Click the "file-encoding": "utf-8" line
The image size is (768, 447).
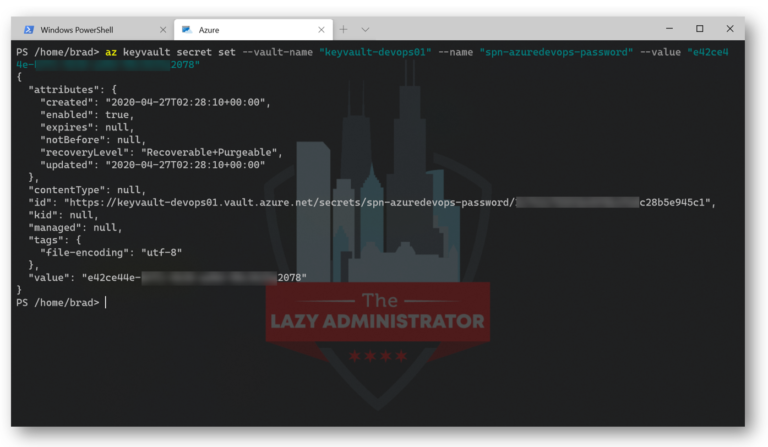[111, 253]
